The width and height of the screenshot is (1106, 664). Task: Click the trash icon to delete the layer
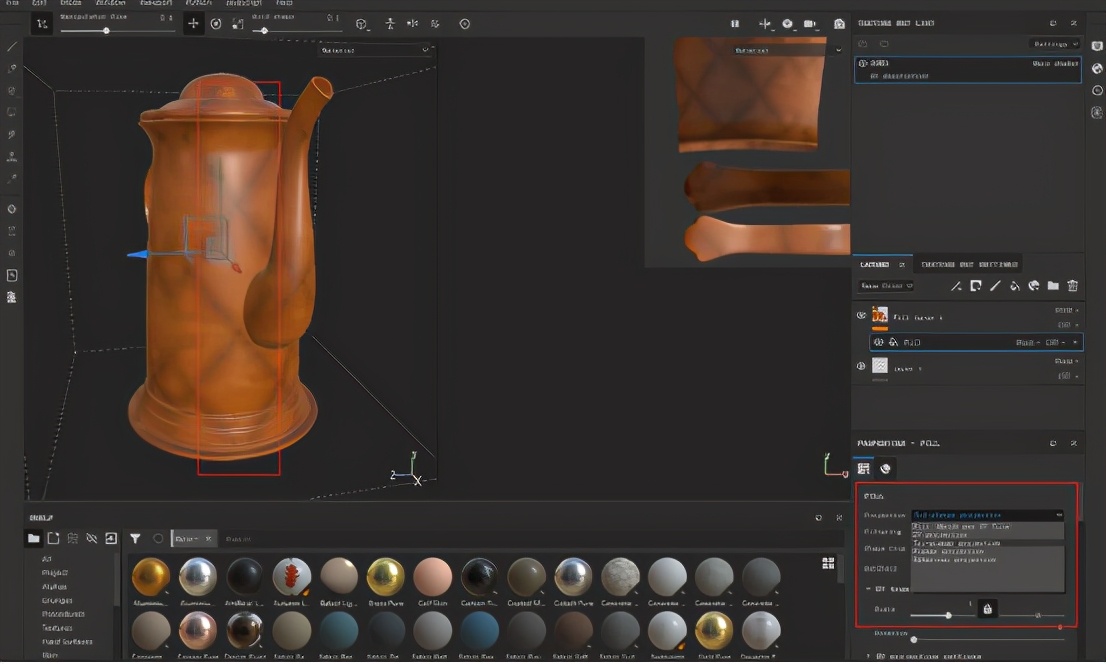pyautogui.click(x=1072, y=286)
